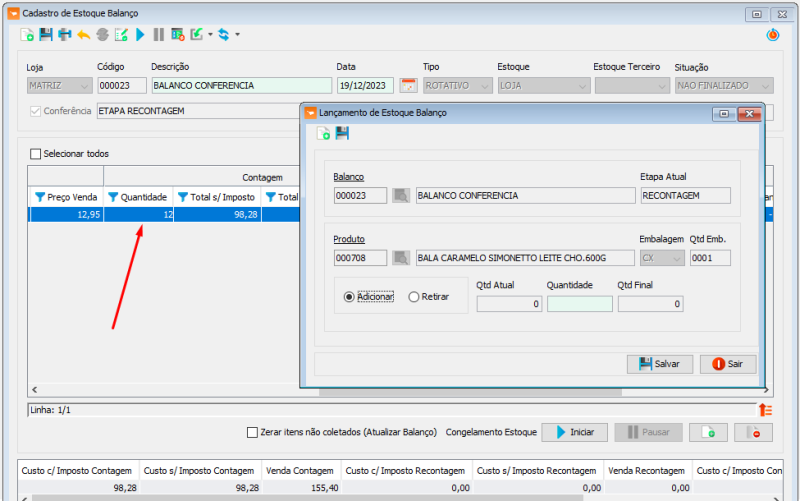Click the cell with total 98,28 in selected row
Screen dimensions: 800x501
click(217, 214)
